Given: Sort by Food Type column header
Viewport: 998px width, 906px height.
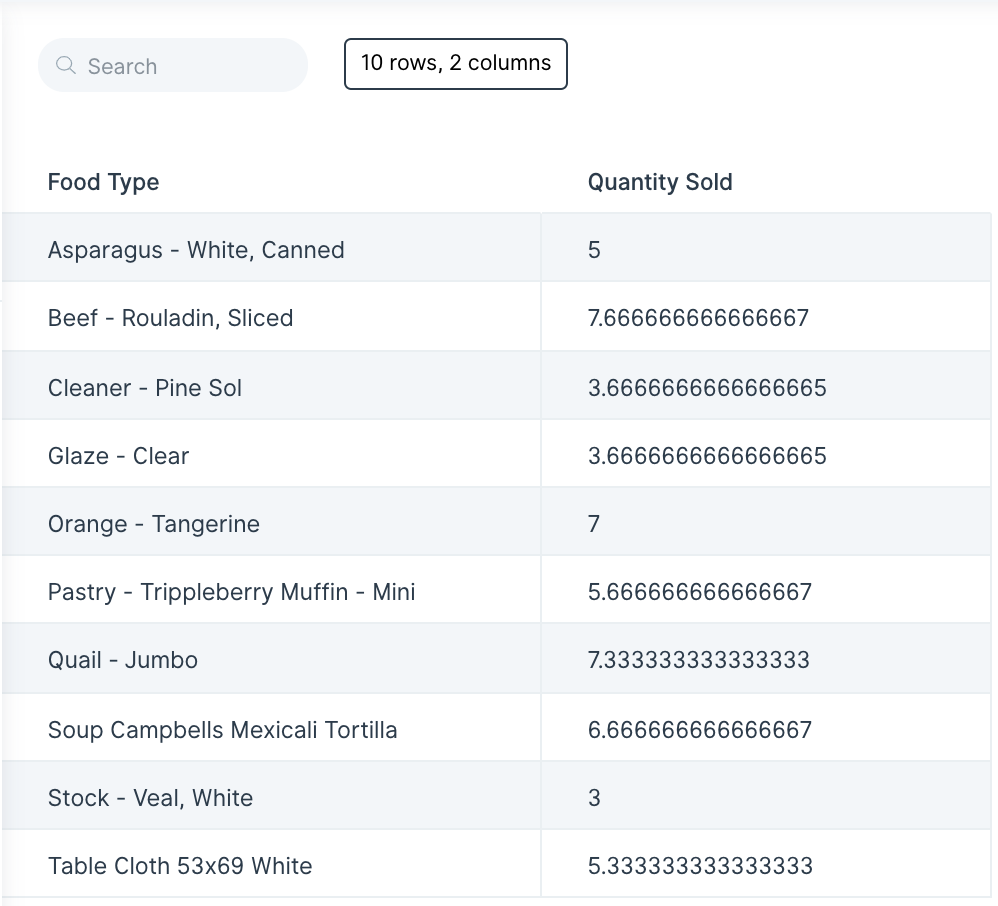Looking at the screenshot, I should 103,182.
